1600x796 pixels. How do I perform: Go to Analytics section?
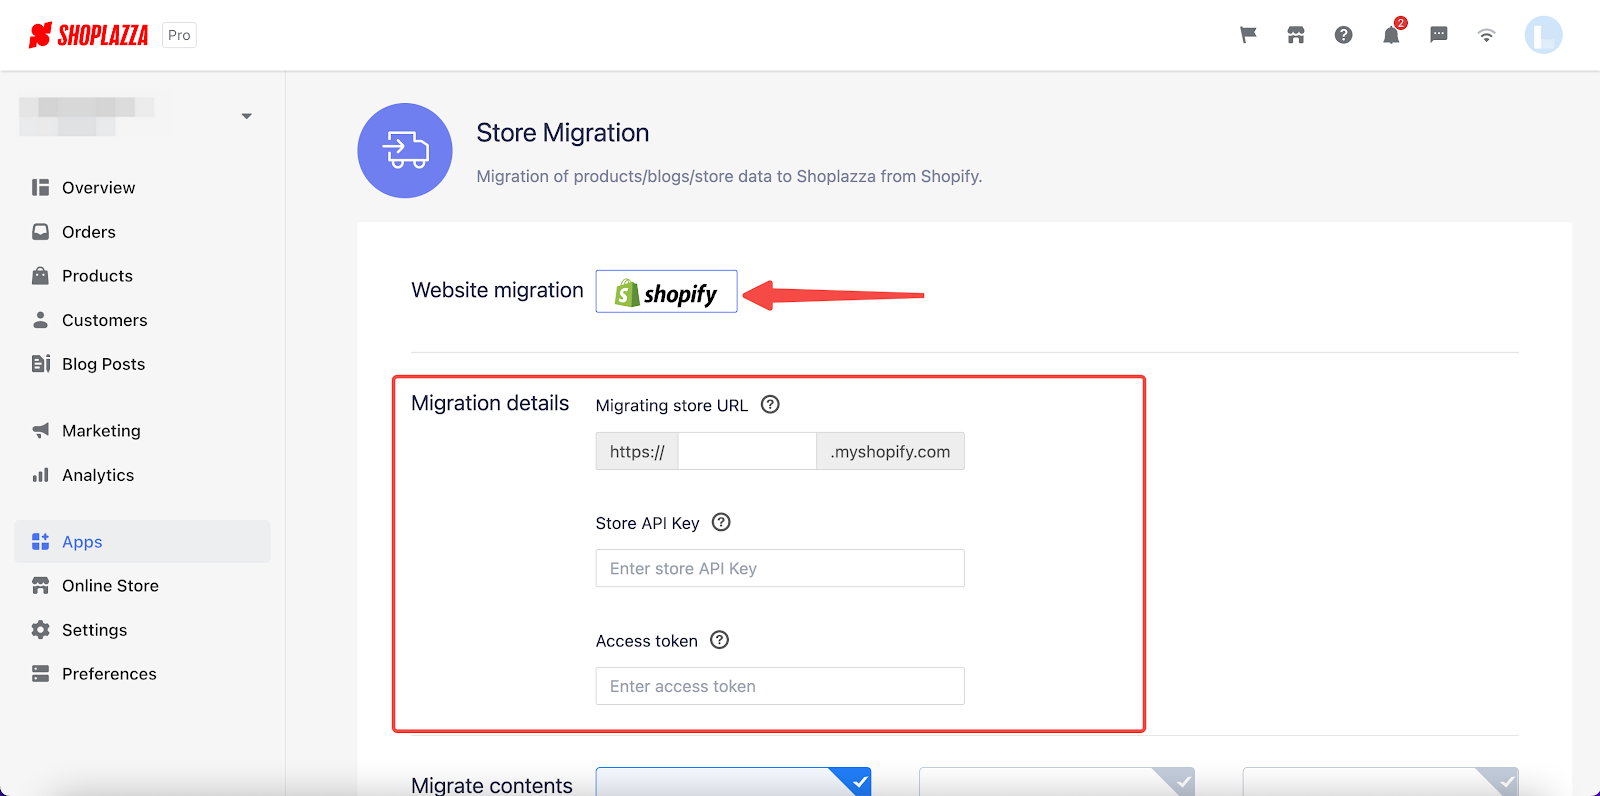pyautogui.click(x=142, y=475)
